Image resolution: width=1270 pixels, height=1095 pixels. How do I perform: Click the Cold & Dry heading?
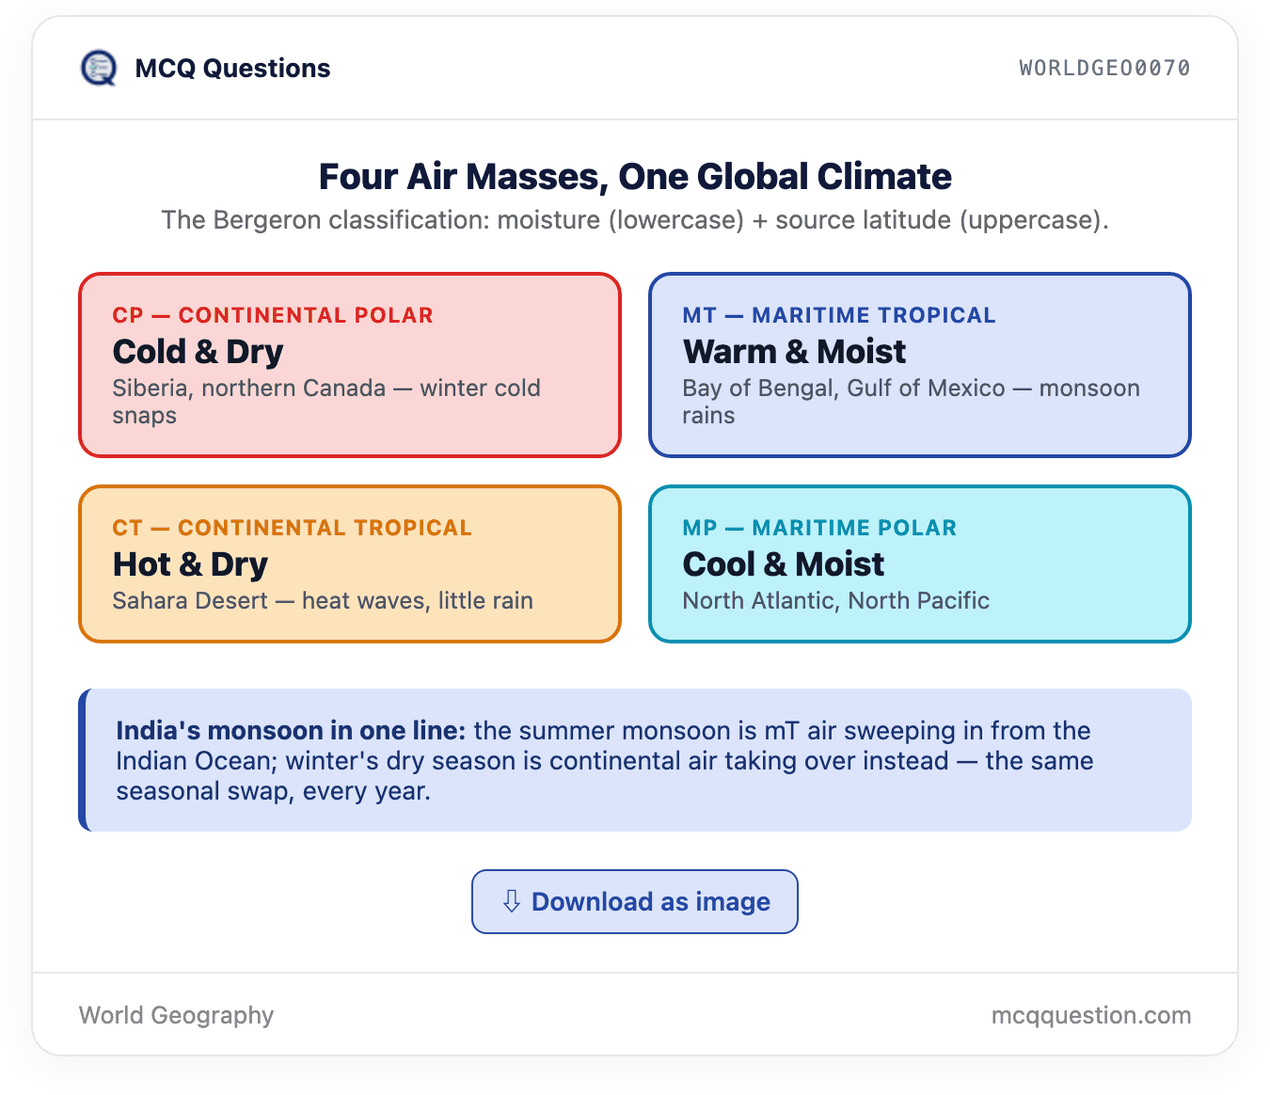(198, 352)
